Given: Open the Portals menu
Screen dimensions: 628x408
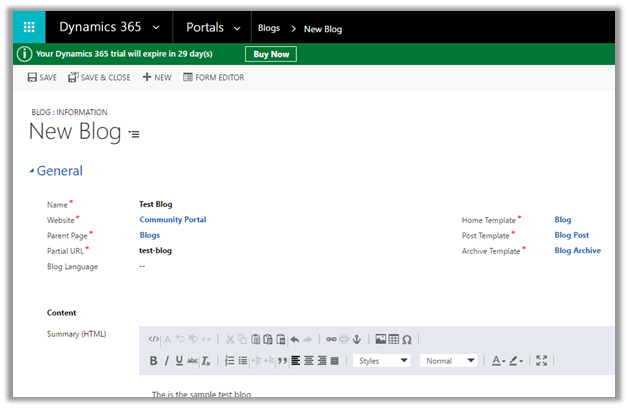Looking at the screenshot, I should (x=212, y=28).
